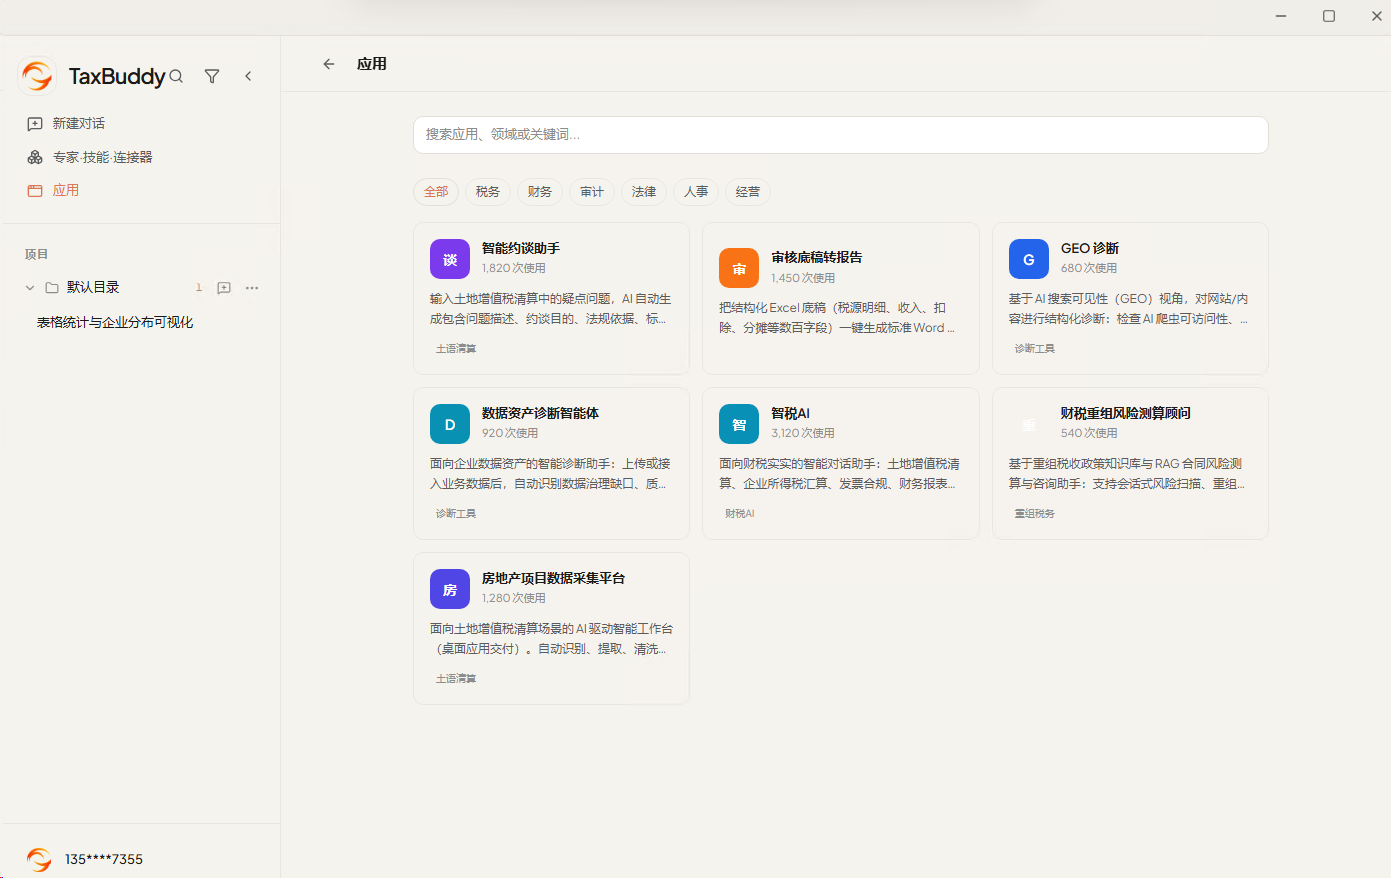The image size is (1391, 878).
Task: Collapse the sidebar with the left chevron
Action: pyautogui.click(x=248, y=76)
